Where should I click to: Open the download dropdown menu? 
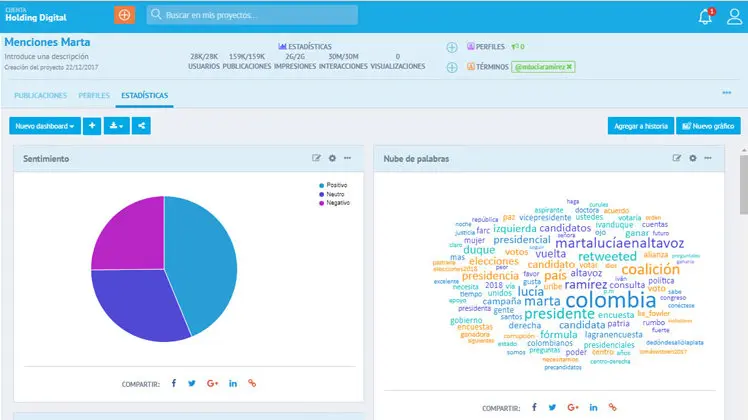coord(116,126)
